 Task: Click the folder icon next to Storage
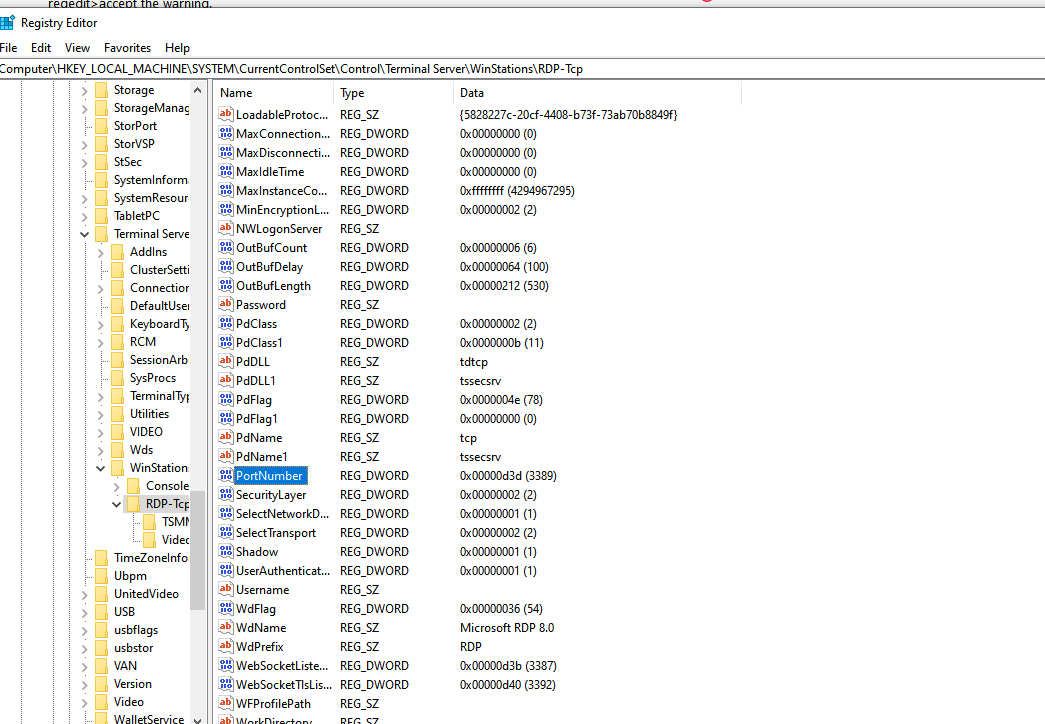pyautogui.click(x=103, y=89)
